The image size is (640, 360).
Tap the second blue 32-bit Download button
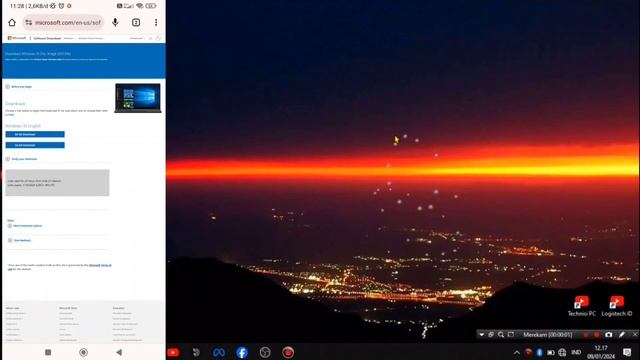(x=35, y=145)
